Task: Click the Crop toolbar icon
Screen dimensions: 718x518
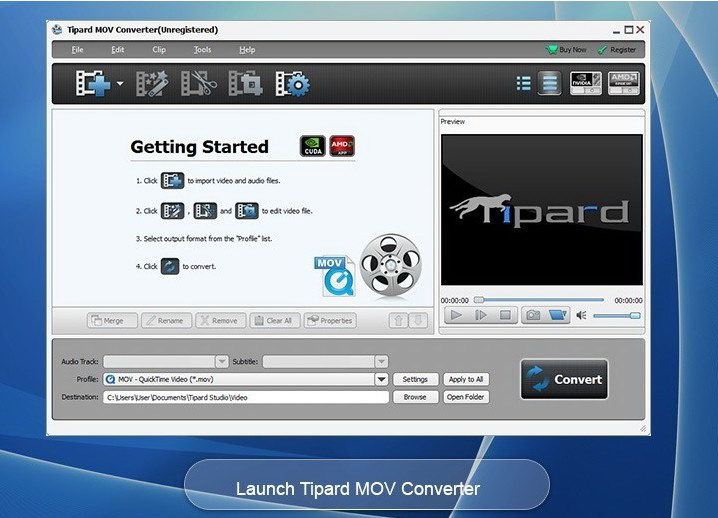Action: [x=245, y=83]
